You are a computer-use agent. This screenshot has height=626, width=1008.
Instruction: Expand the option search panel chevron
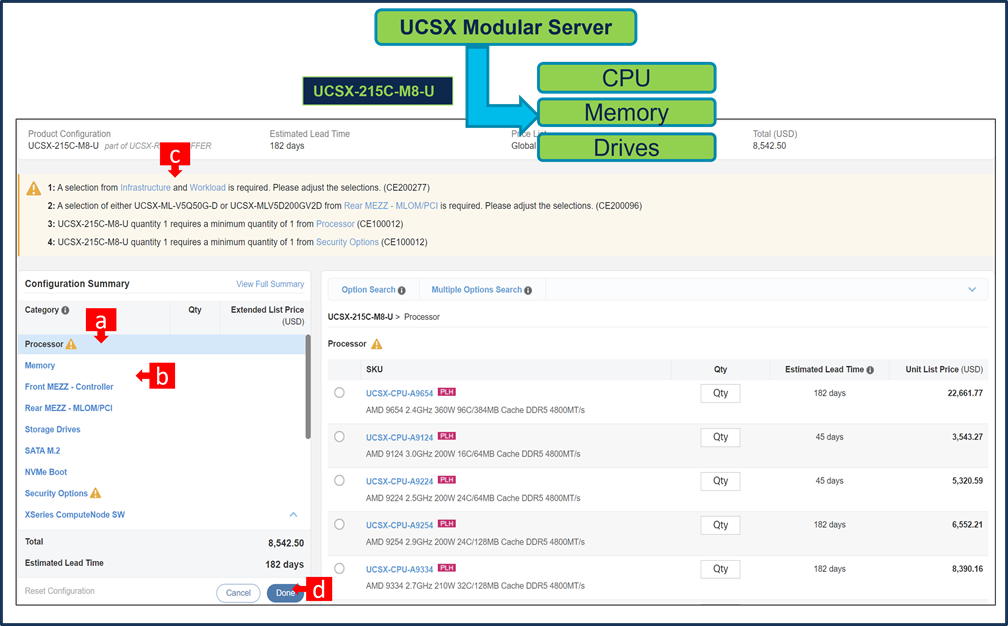[x=972, y=290]
